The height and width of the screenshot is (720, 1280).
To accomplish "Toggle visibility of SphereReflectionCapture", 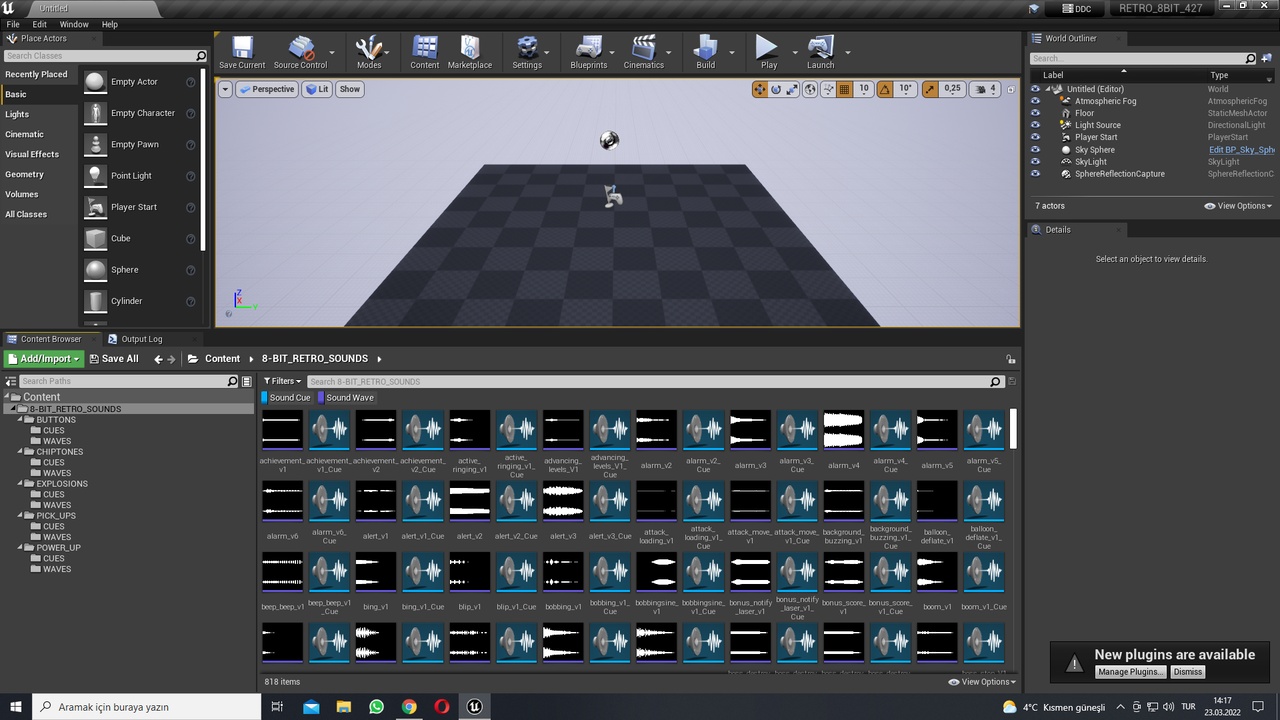I will [x=1036, y=174].
